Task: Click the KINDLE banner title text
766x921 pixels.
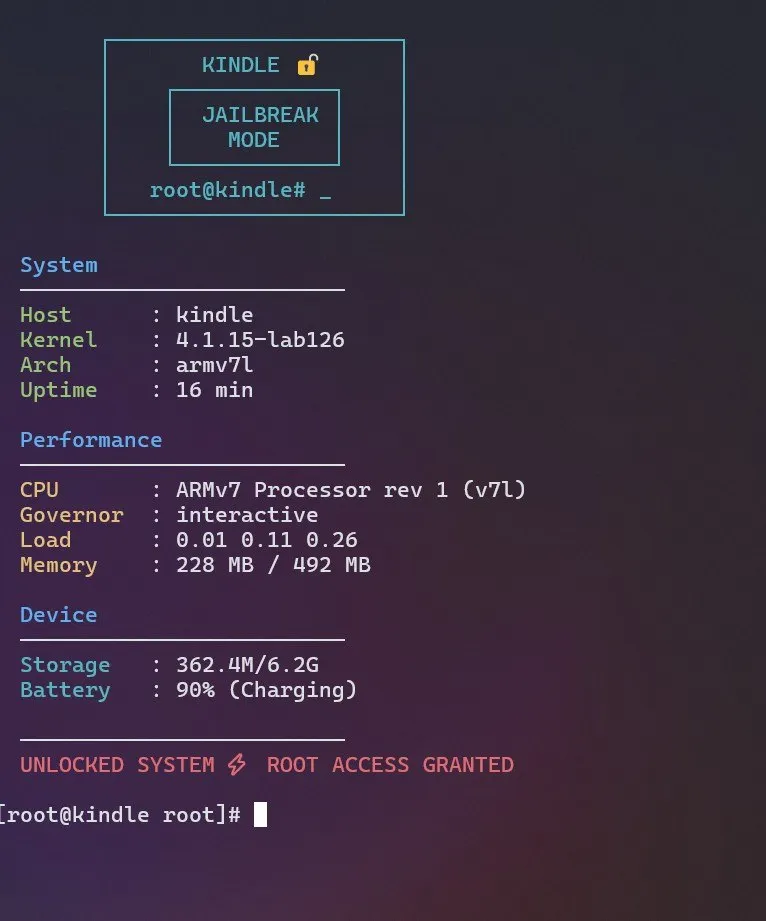Action: coord(241,65)
